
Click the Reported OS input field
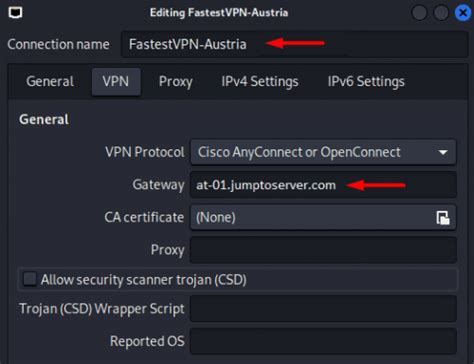click(323, 341)
